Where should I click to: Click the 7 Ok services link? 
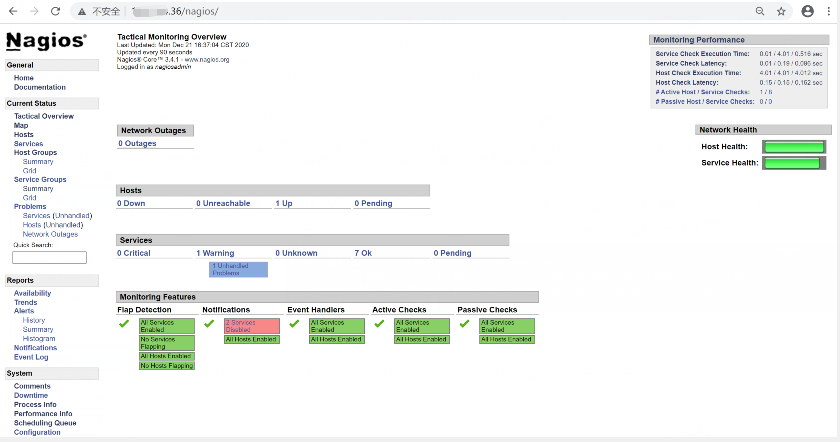point(363,253)
